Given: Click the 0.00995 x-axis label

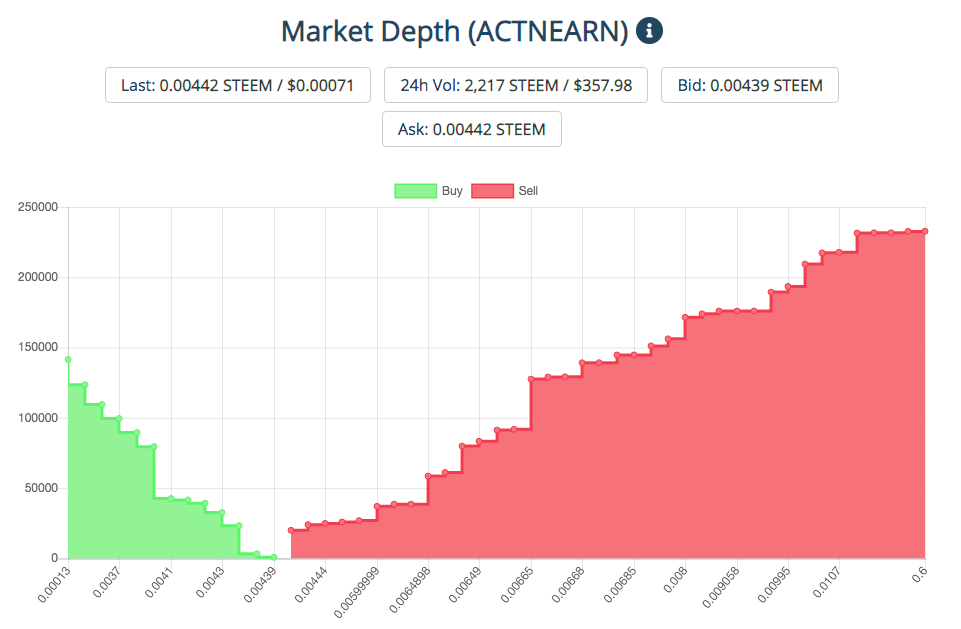Looking at the screenshot, I should [x=774, y=584].
